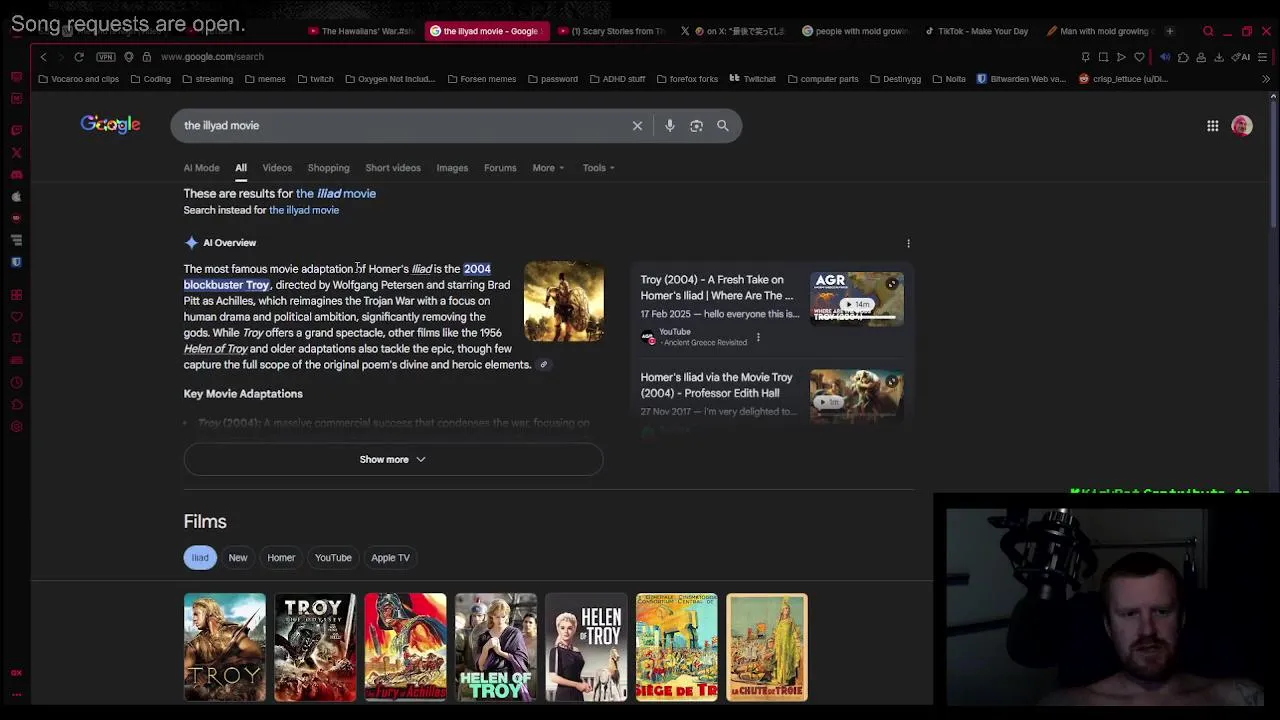Open the Forsen memes bookmarks folder
The image size is (1280, 720).
click(x=482, y=79)
